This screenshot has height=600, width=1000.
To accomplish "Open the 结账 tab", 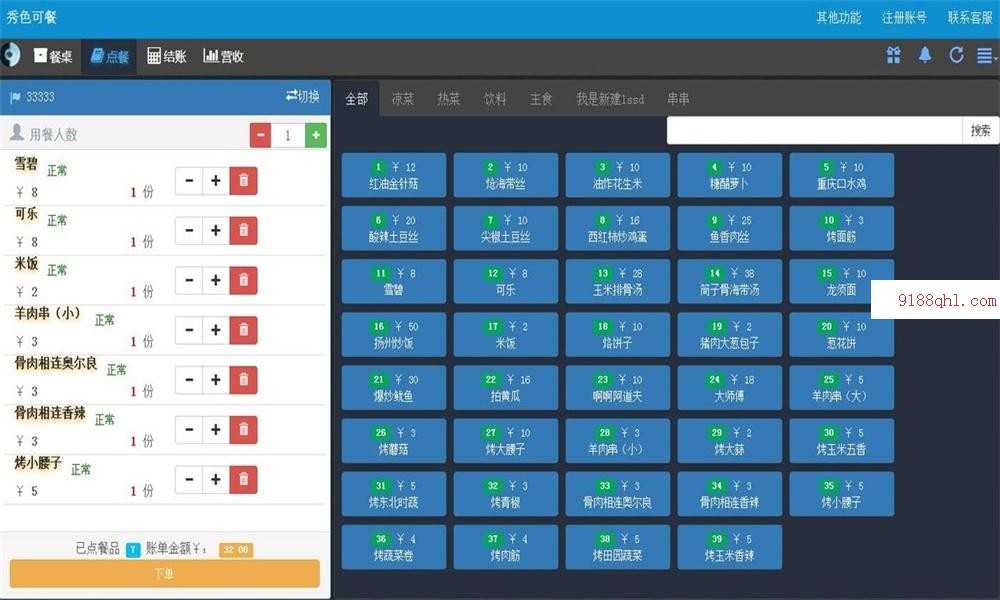I will [166, 56].
